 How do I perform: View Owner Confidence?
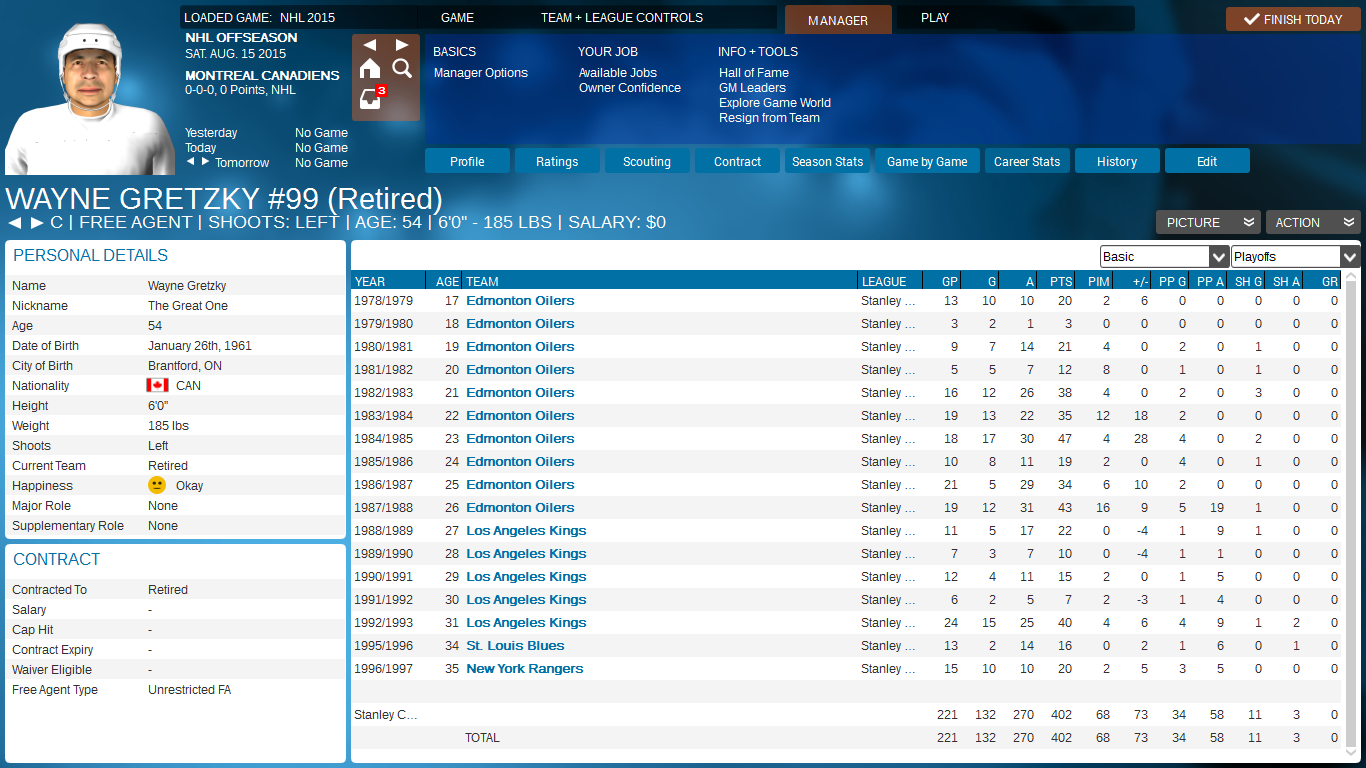[630, 88]
